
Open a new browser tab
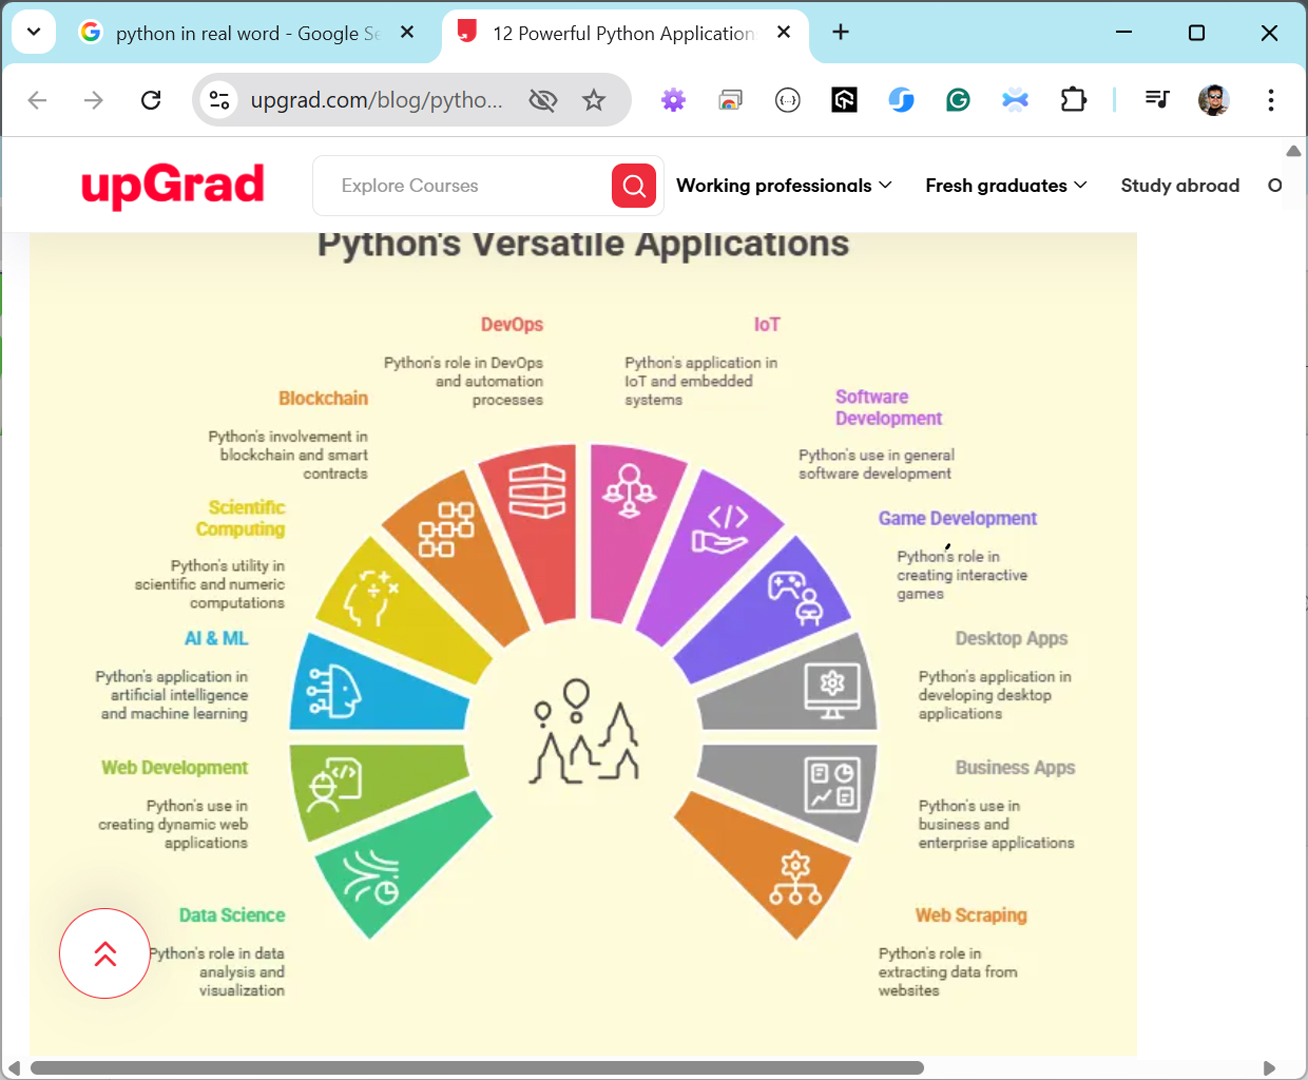[x=840, y=32]
